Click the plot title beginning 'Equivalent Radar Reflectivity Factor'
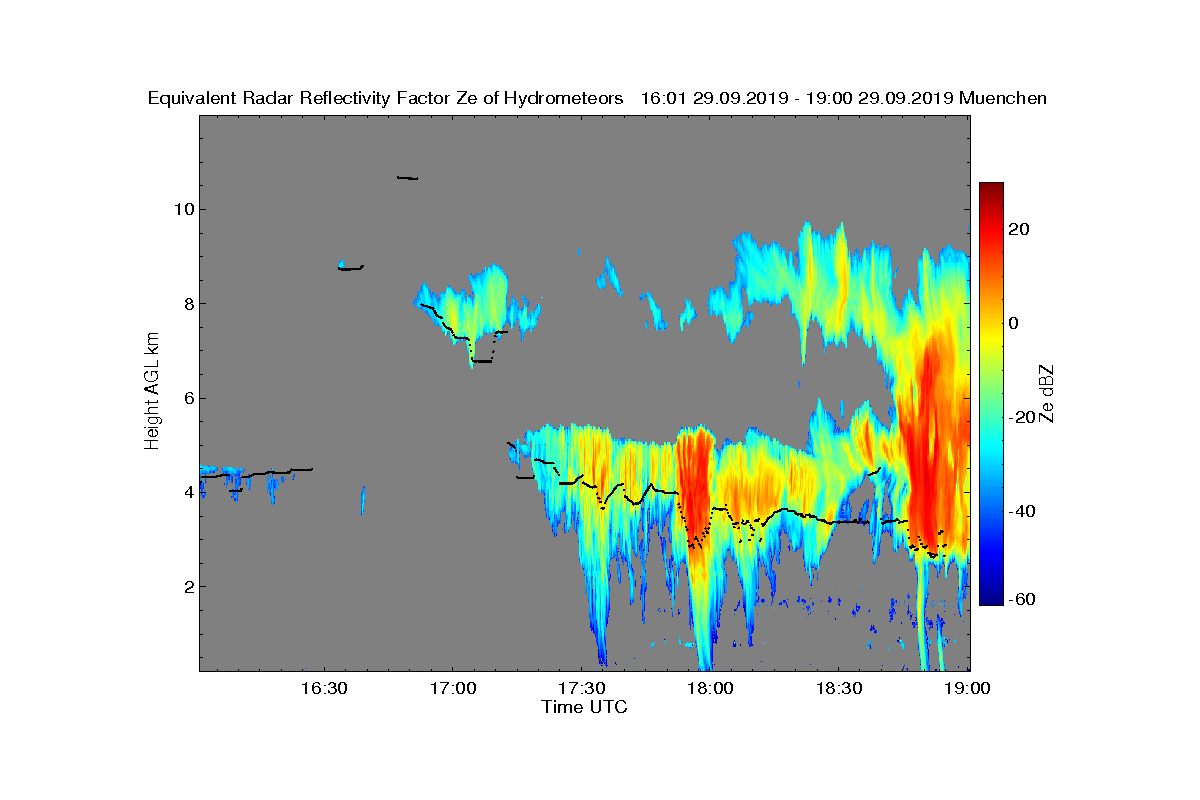1200x800 pixels. (x=597, y=98)
